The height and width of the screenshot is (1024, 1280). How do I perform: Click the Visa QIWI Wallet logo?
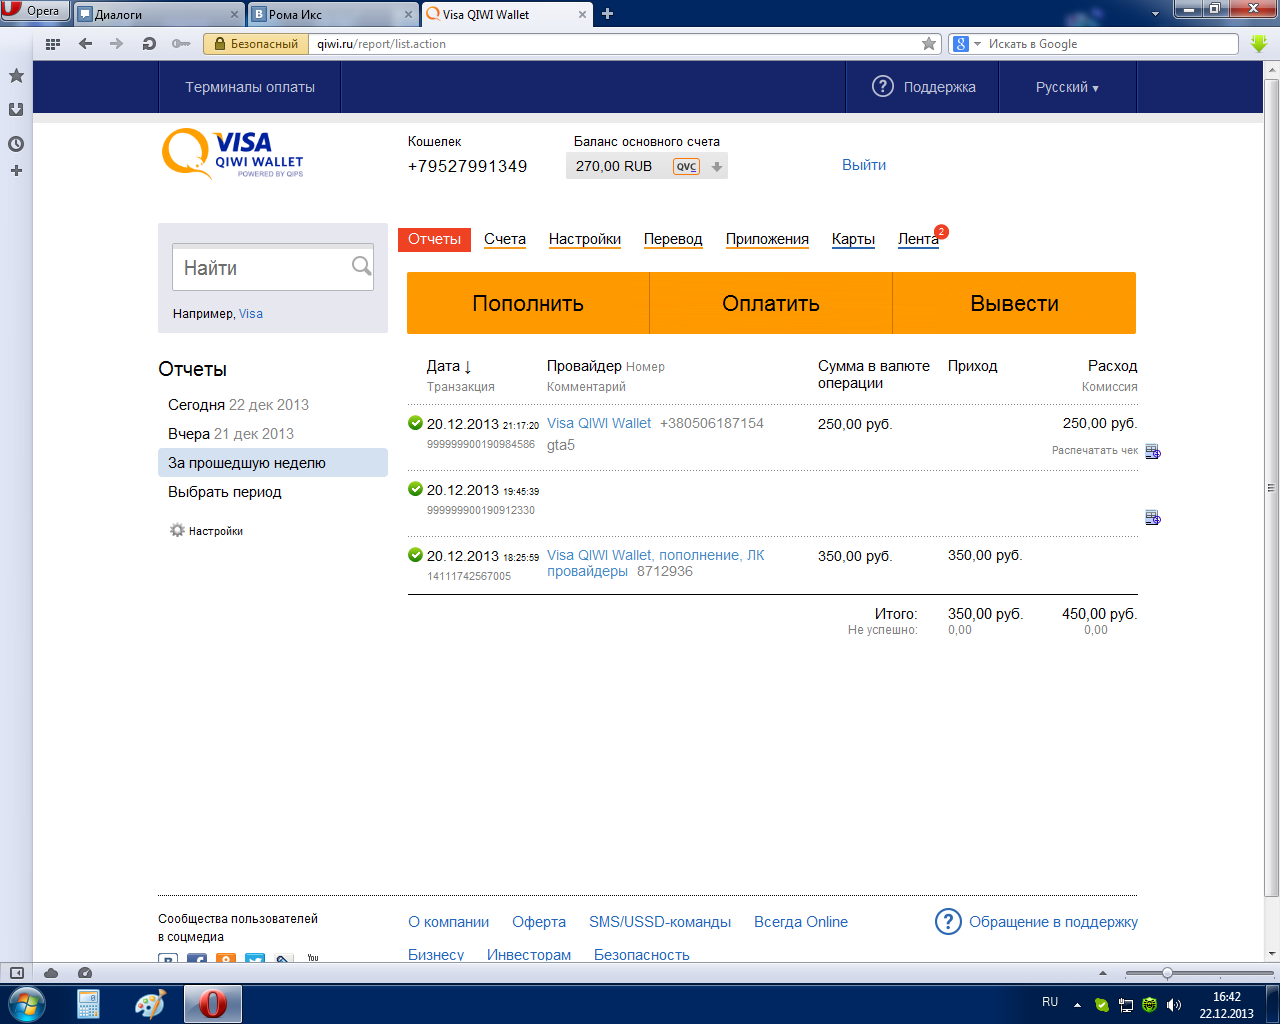(233, 155)
